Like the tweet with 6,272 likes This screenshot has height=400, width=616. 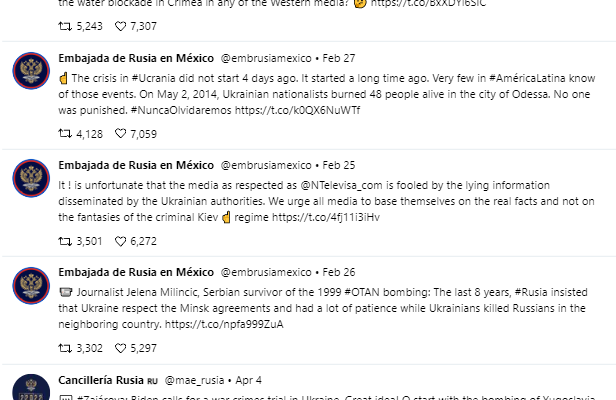tap(120, 241)
